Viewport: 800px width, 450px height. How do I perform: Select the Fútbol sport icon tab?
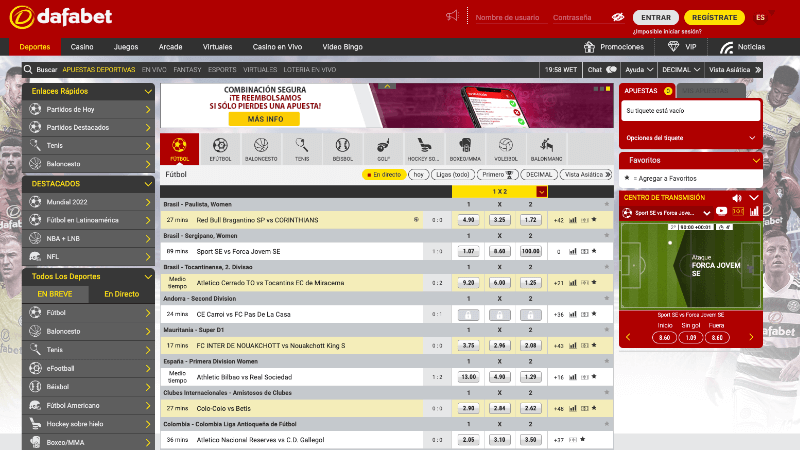[179, 149]
